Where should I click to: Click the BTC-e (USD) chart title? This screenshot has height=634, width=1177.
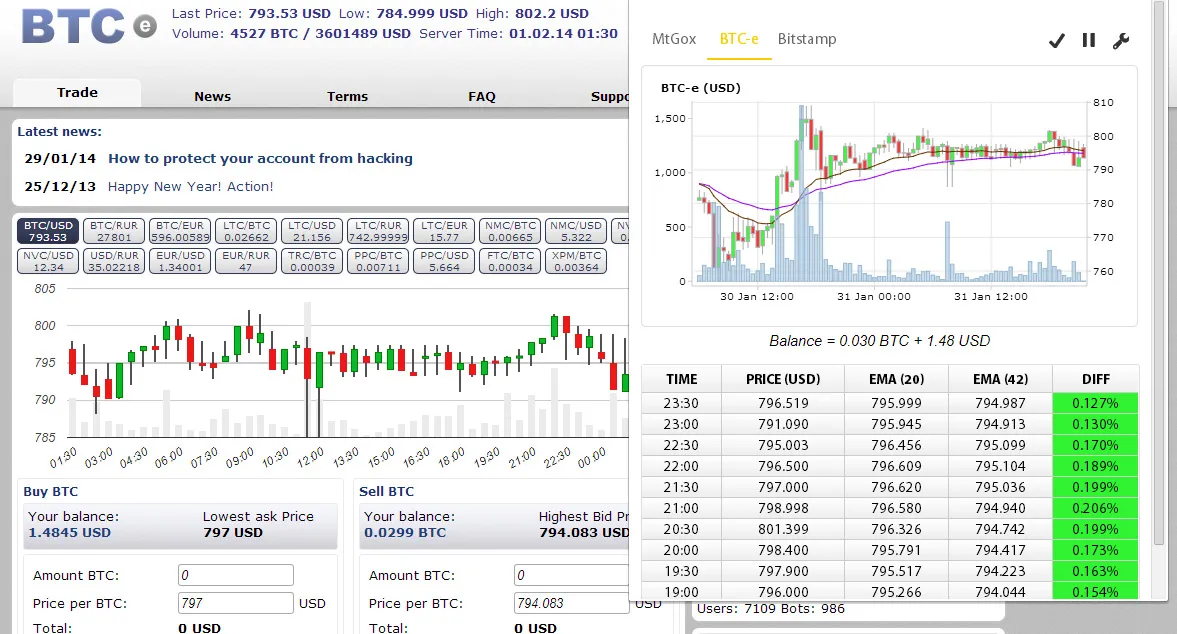(700, 88)
